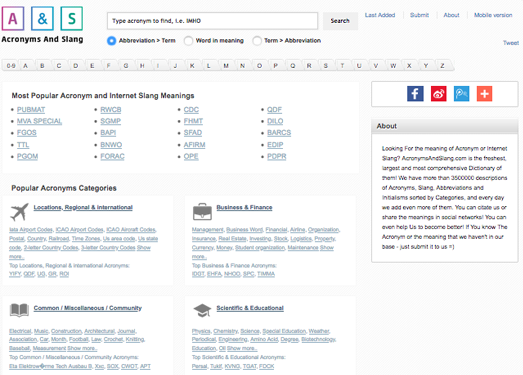The image size is (523, 375).
Task: Select Abbreviation > Term radio option
Action: click(111, 41)
